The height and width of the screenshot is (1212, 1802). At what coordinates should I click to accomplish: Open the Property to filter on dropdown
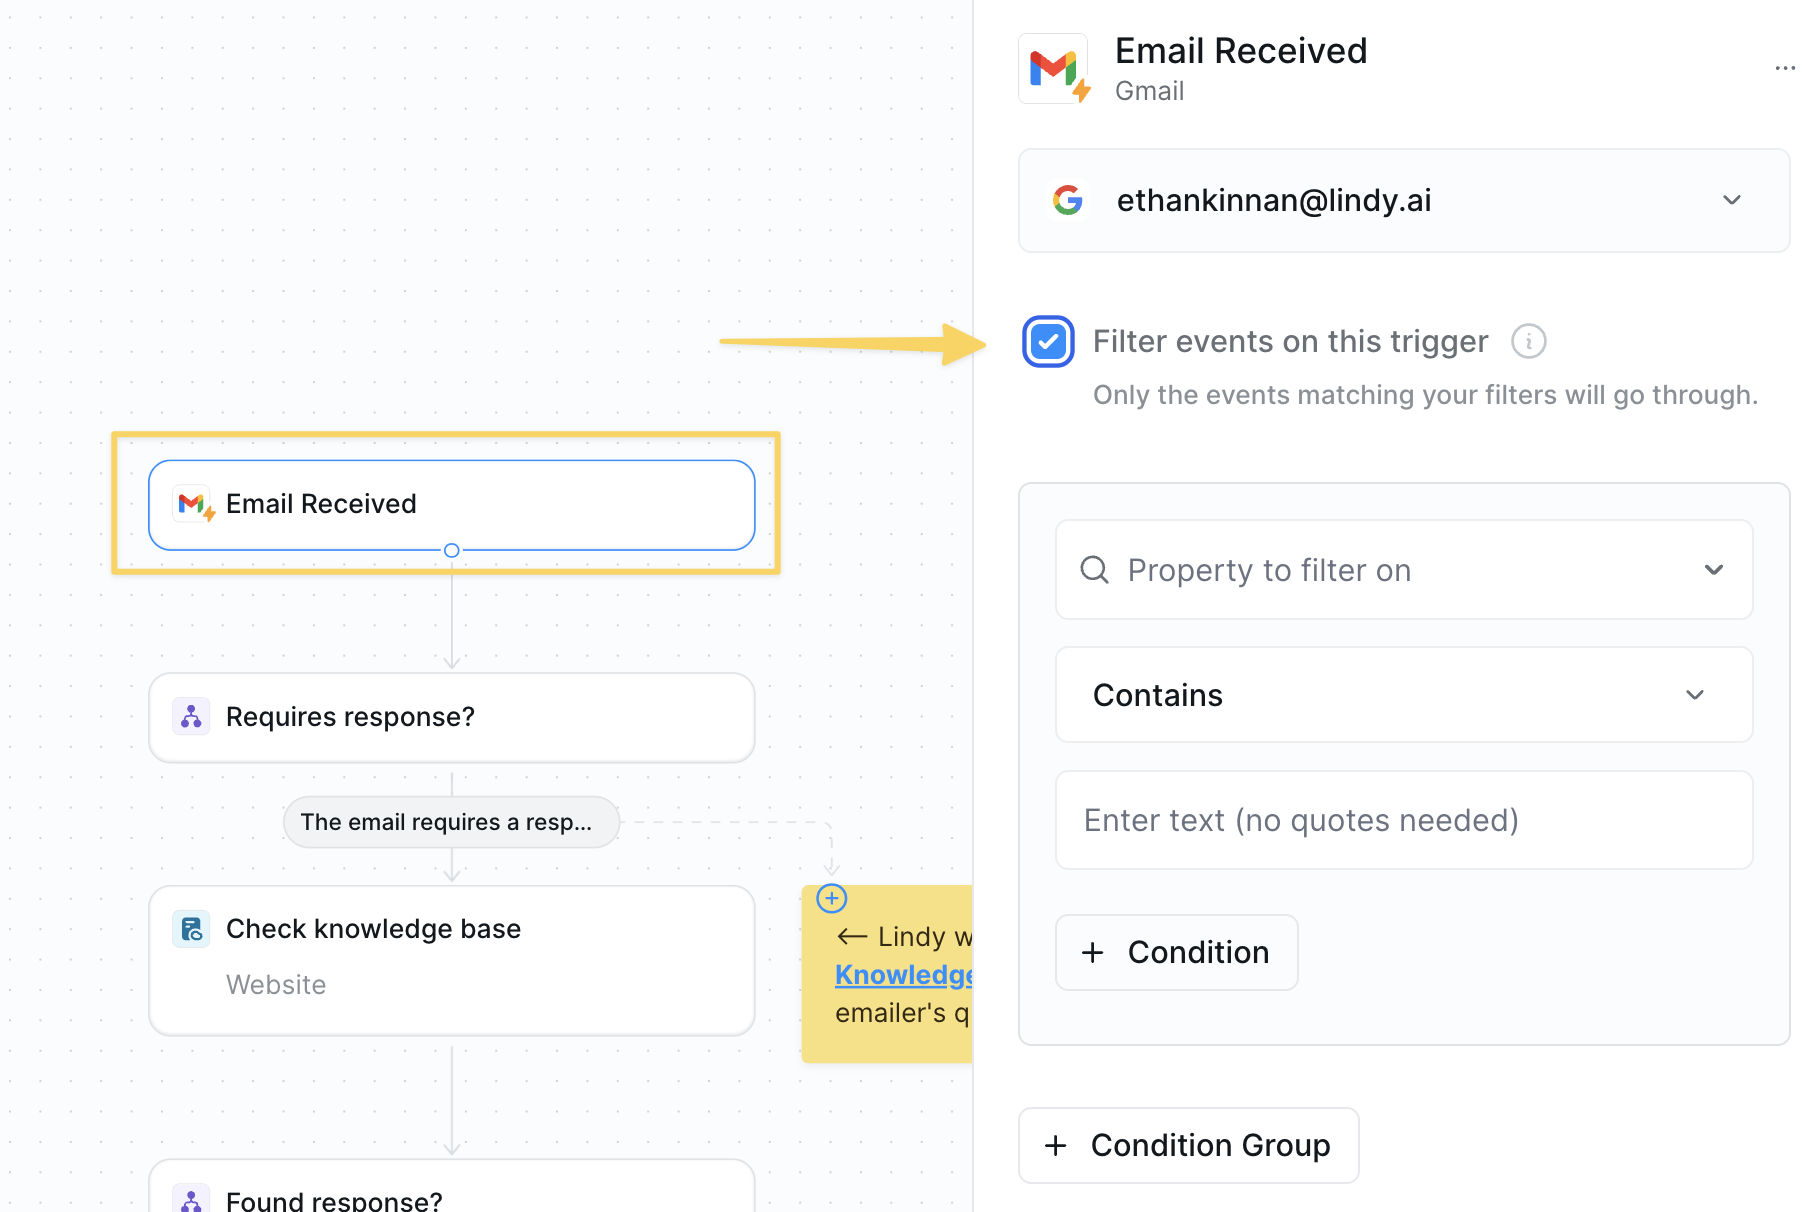coord(1404,570)
